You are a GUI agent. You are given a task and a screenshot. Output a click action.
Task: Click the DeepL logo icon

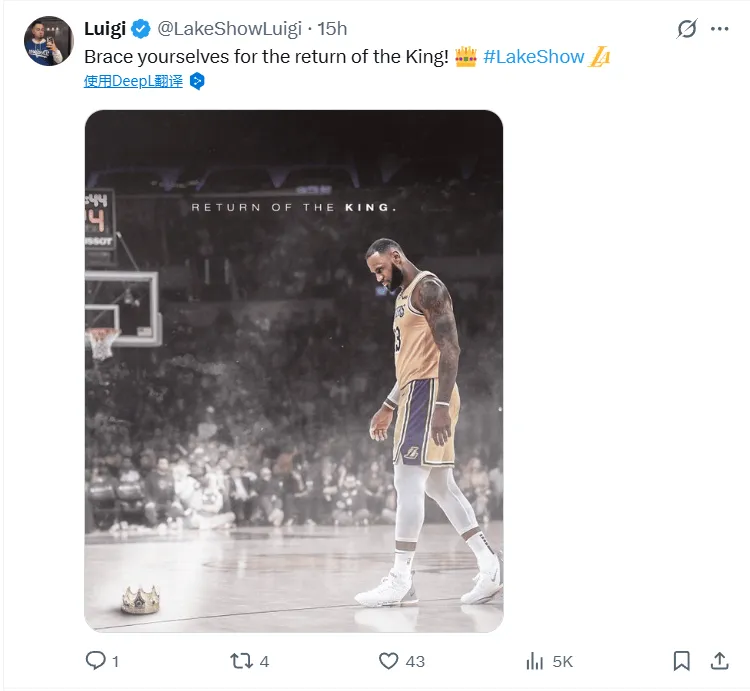[x=198, y=81]
